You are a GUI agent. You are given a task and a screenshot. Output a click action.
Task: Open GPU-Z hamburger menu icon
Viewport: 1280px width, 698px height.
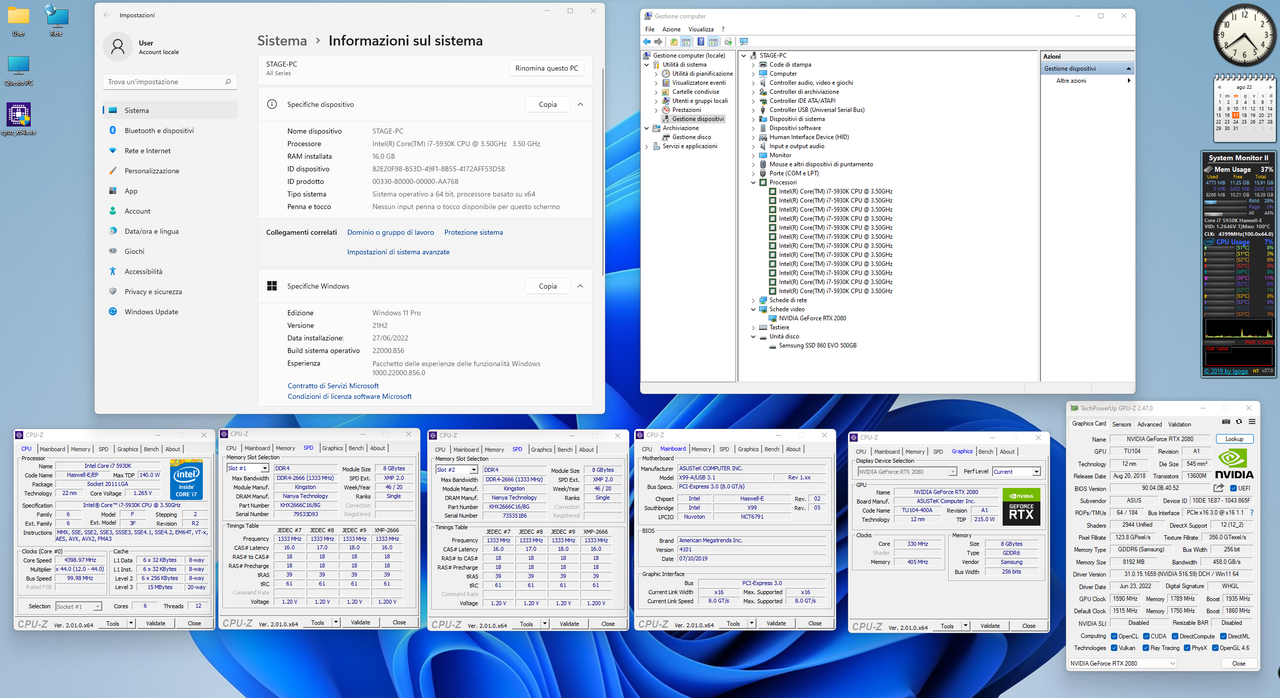(x=1252, y=422)
